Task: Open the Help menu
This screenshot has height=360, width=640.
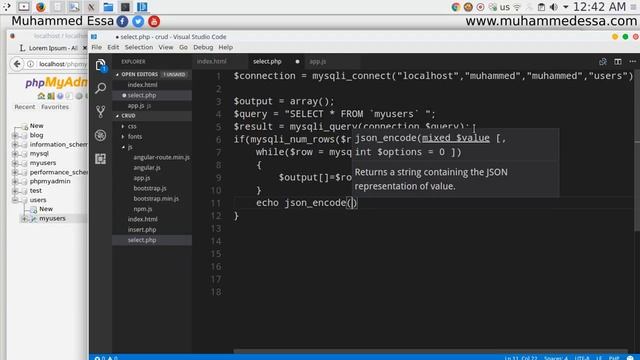Action: (226, 47)
